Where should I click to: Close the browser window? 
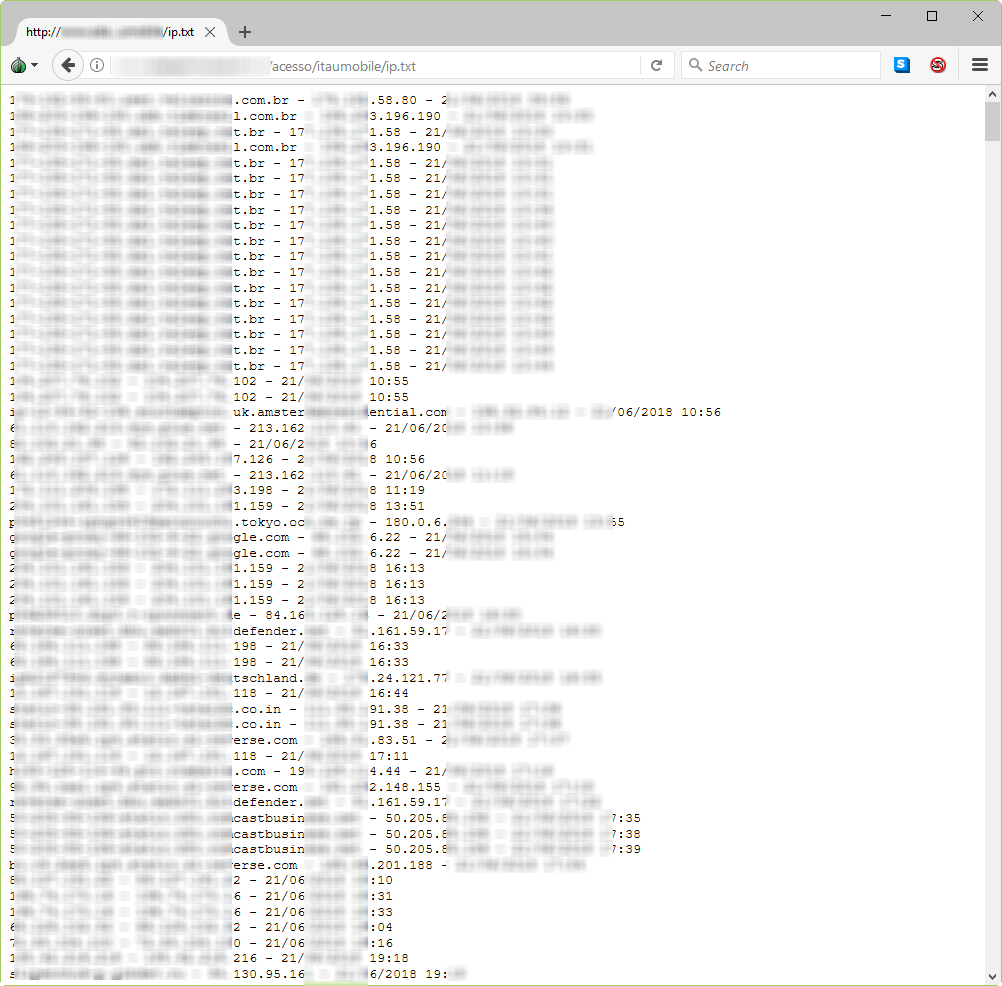click(x=978, y=16)
